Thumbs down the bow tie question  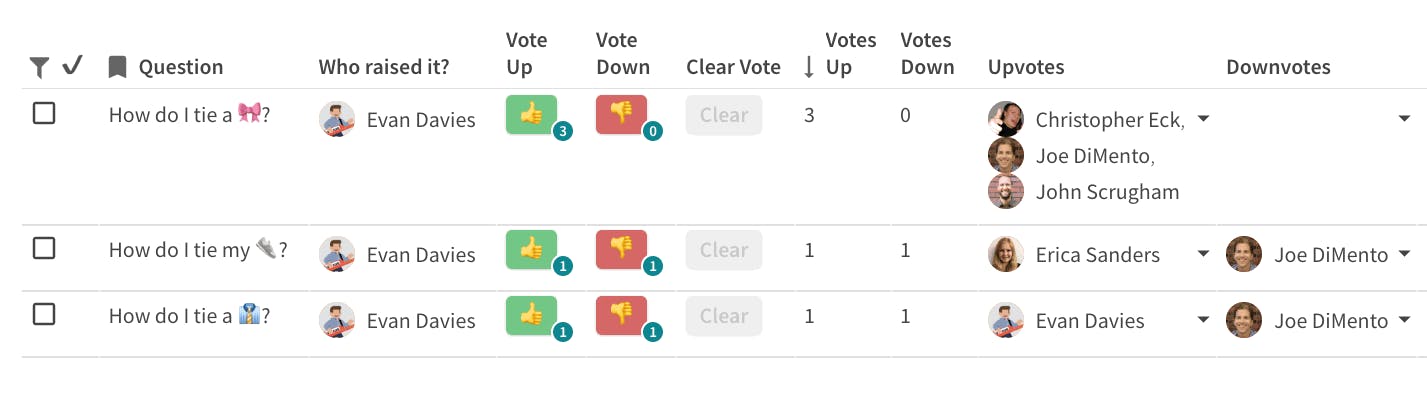coord(621,114)
